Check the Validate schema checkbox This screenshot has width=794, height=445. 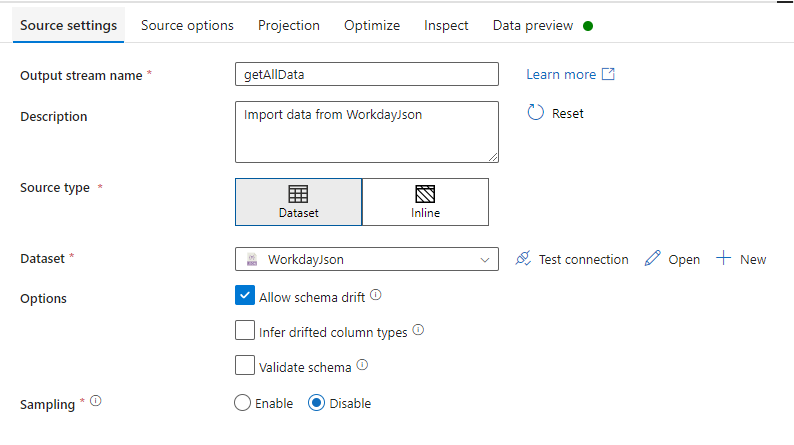click(x=245, y=365)
